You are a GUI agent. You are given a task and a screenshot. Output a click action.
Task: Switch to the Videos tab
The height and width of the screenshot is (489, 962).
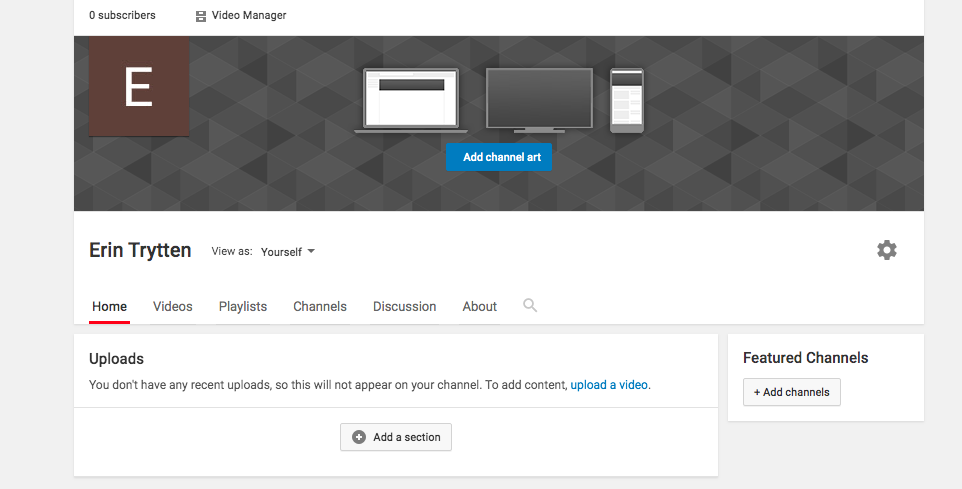(x=172, y=307)
